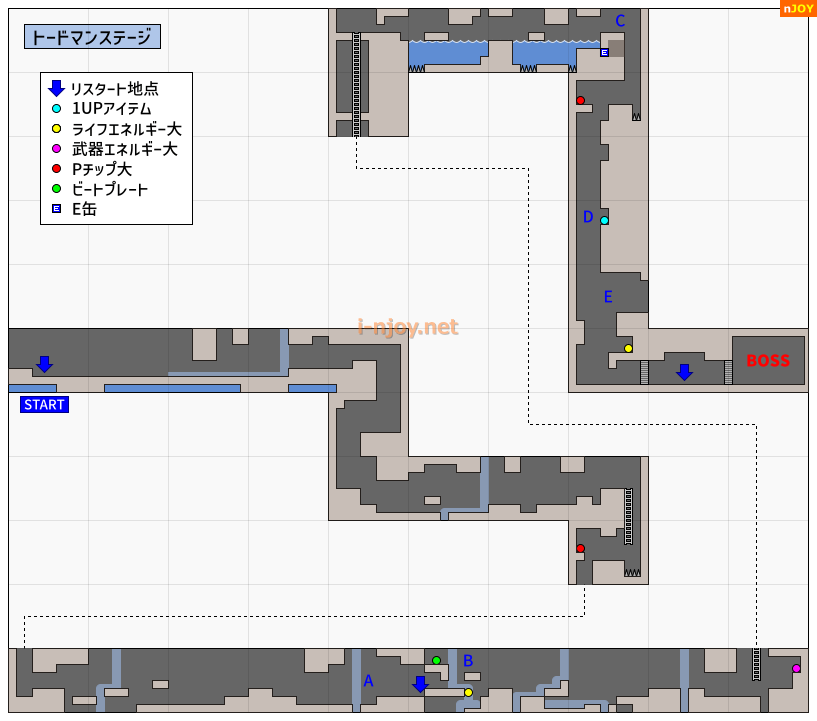Click map marker letter E

click(608, 297)
